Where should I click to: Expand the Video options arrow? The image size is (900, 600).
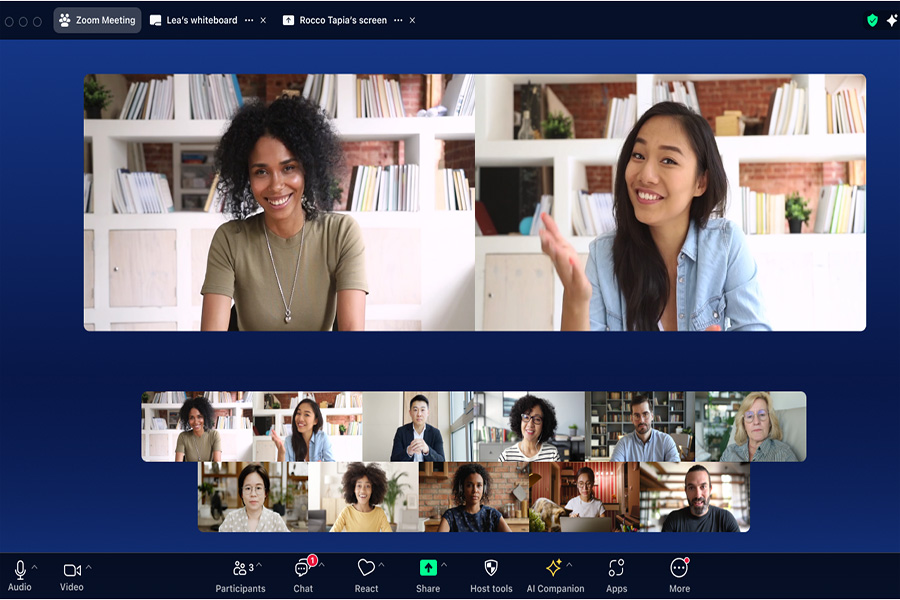[x=89, y=567]
